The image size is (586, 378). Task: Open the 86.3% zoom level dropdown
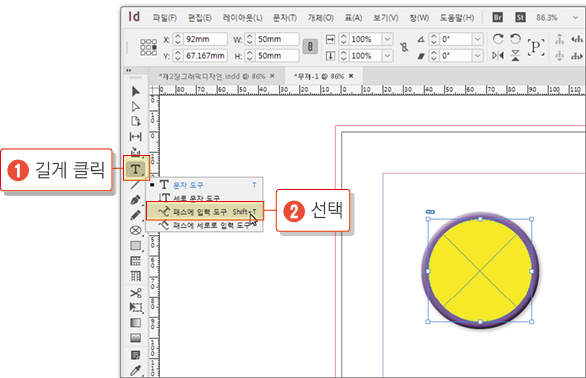point(575,18)
